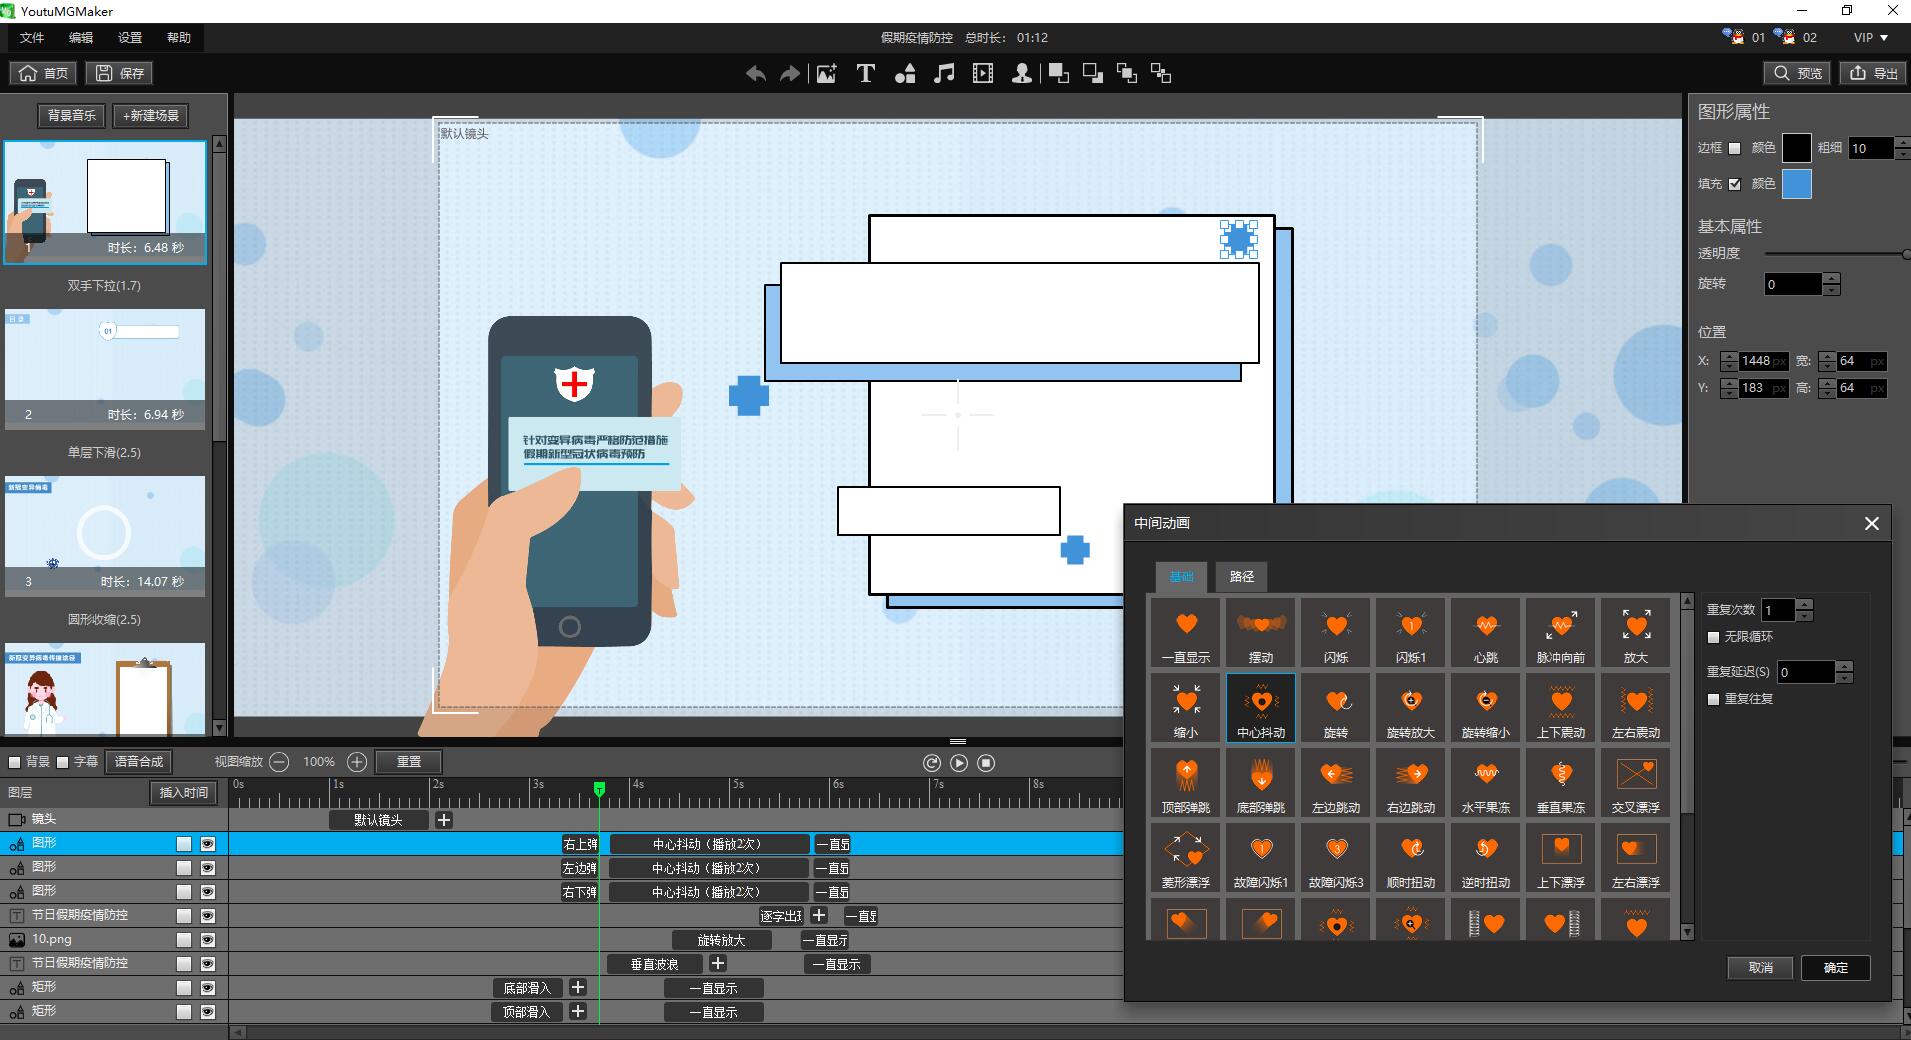The height and width of the screenshot is (1040, 1911).
Task: Click the blue fill color swatch
Action: pyautogui.click(x=1796, y=184)
